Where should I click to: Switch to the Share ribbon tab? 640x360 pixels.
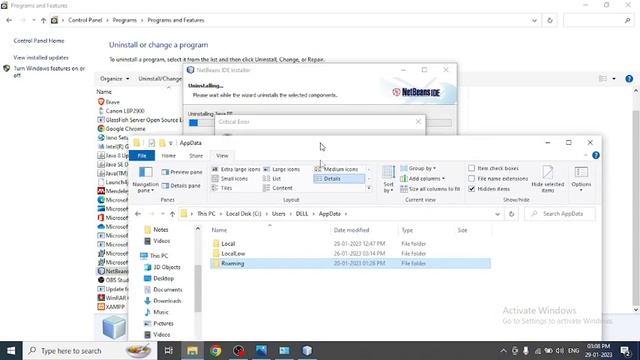(196, 156)
